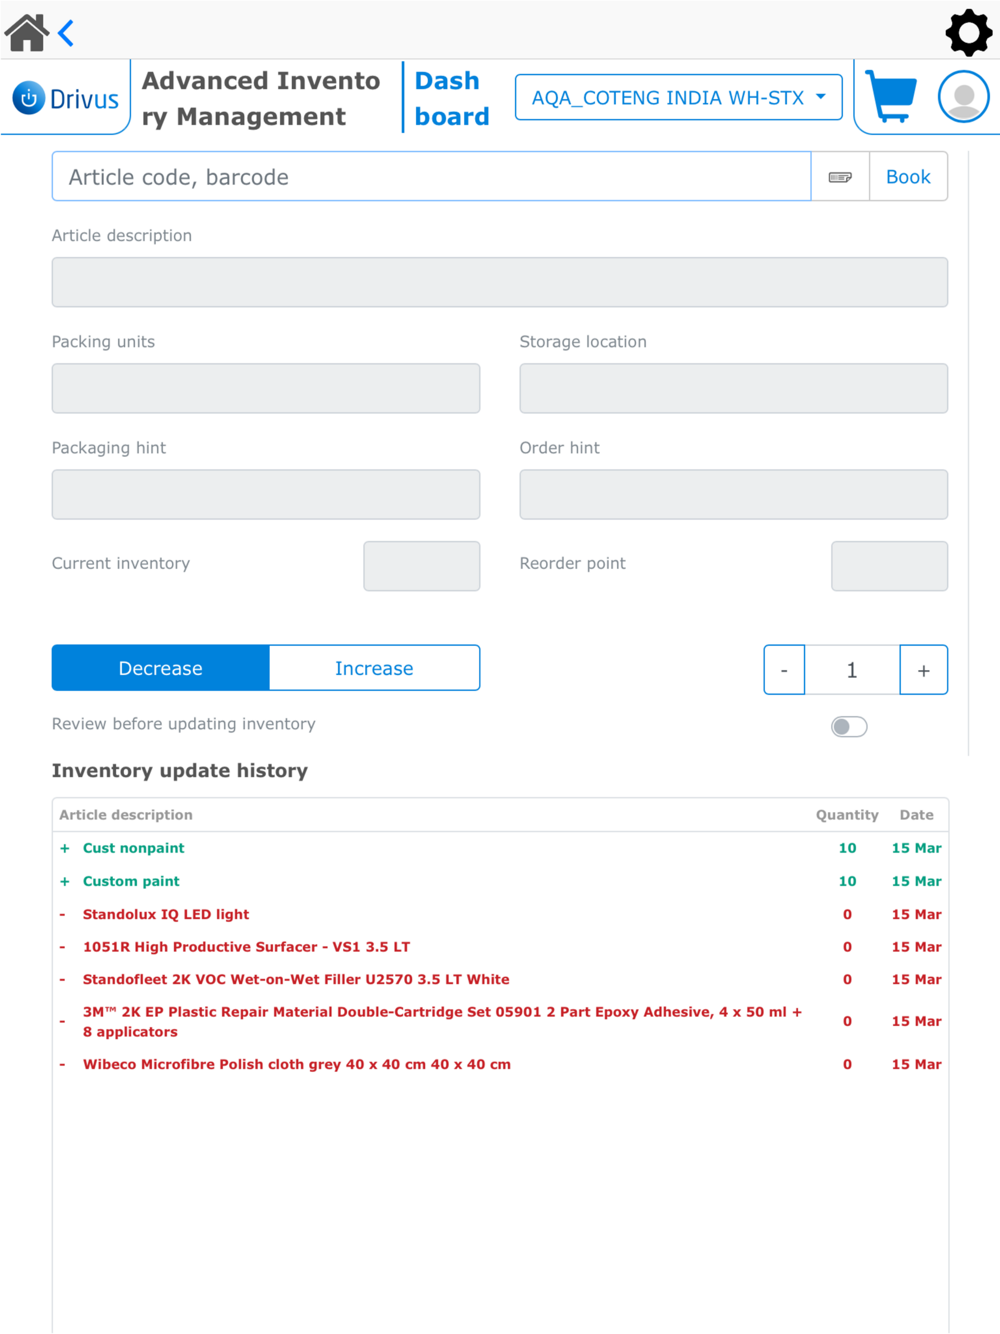This screenshot has width=1000, height=1334.
Task: Select the Decrease option
Action: pos(160,668)
